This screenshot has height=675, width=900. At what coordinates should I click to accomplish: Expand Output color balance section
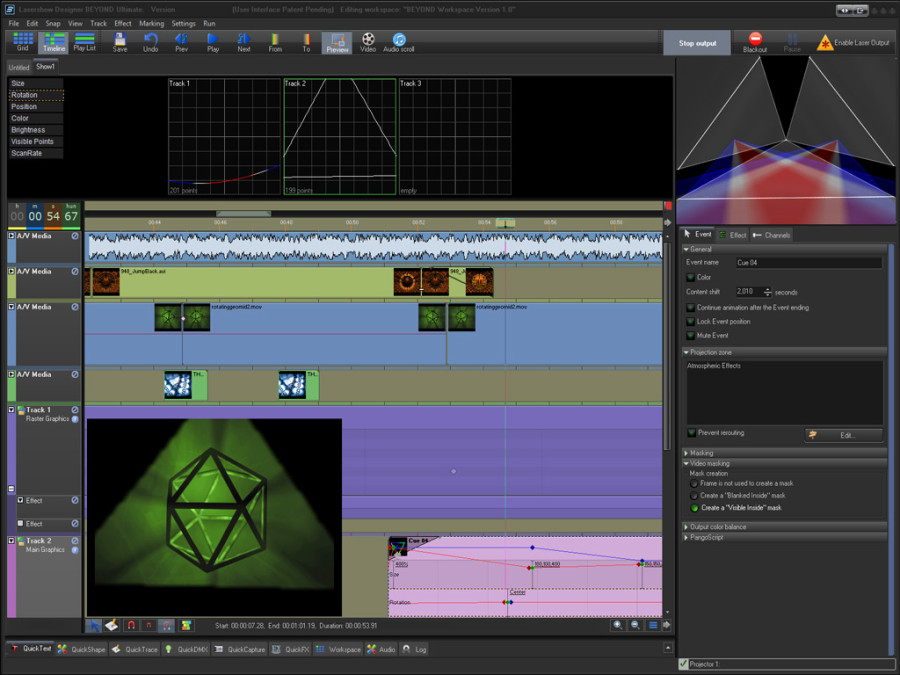(x=720, y=527)
